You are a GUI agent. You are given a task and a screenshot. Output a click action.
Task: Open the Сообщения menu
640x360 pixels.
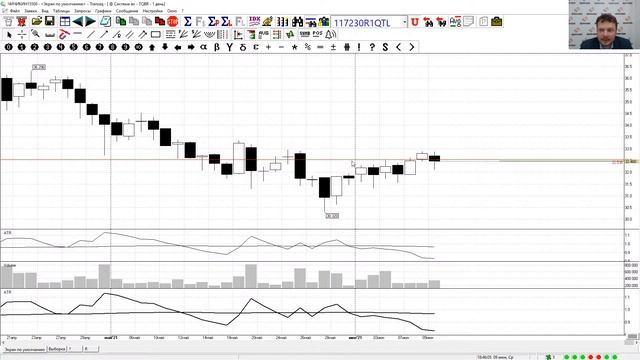click(x=127, y=11)
